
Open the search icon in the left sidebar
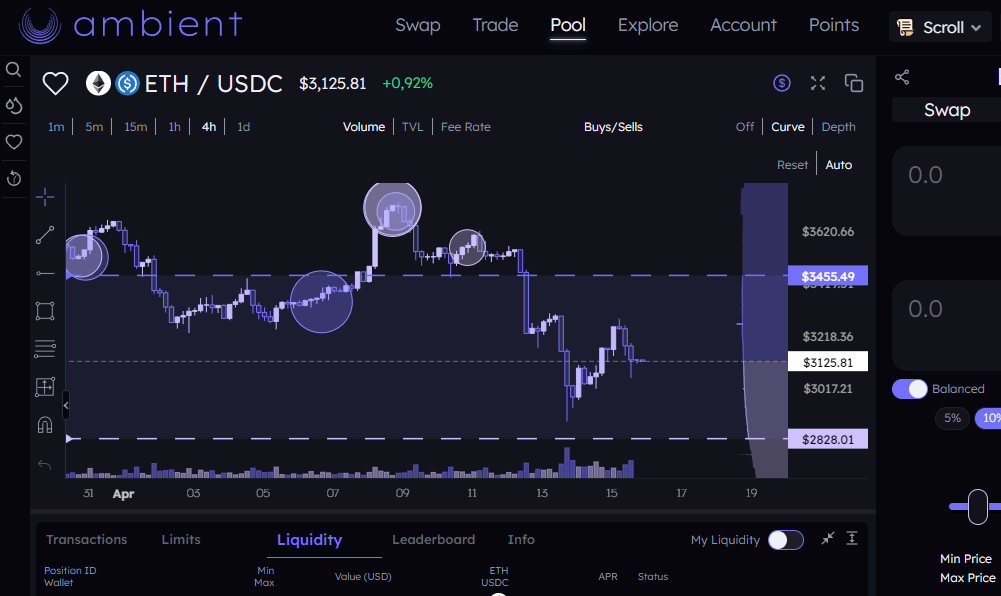(13, 69)
